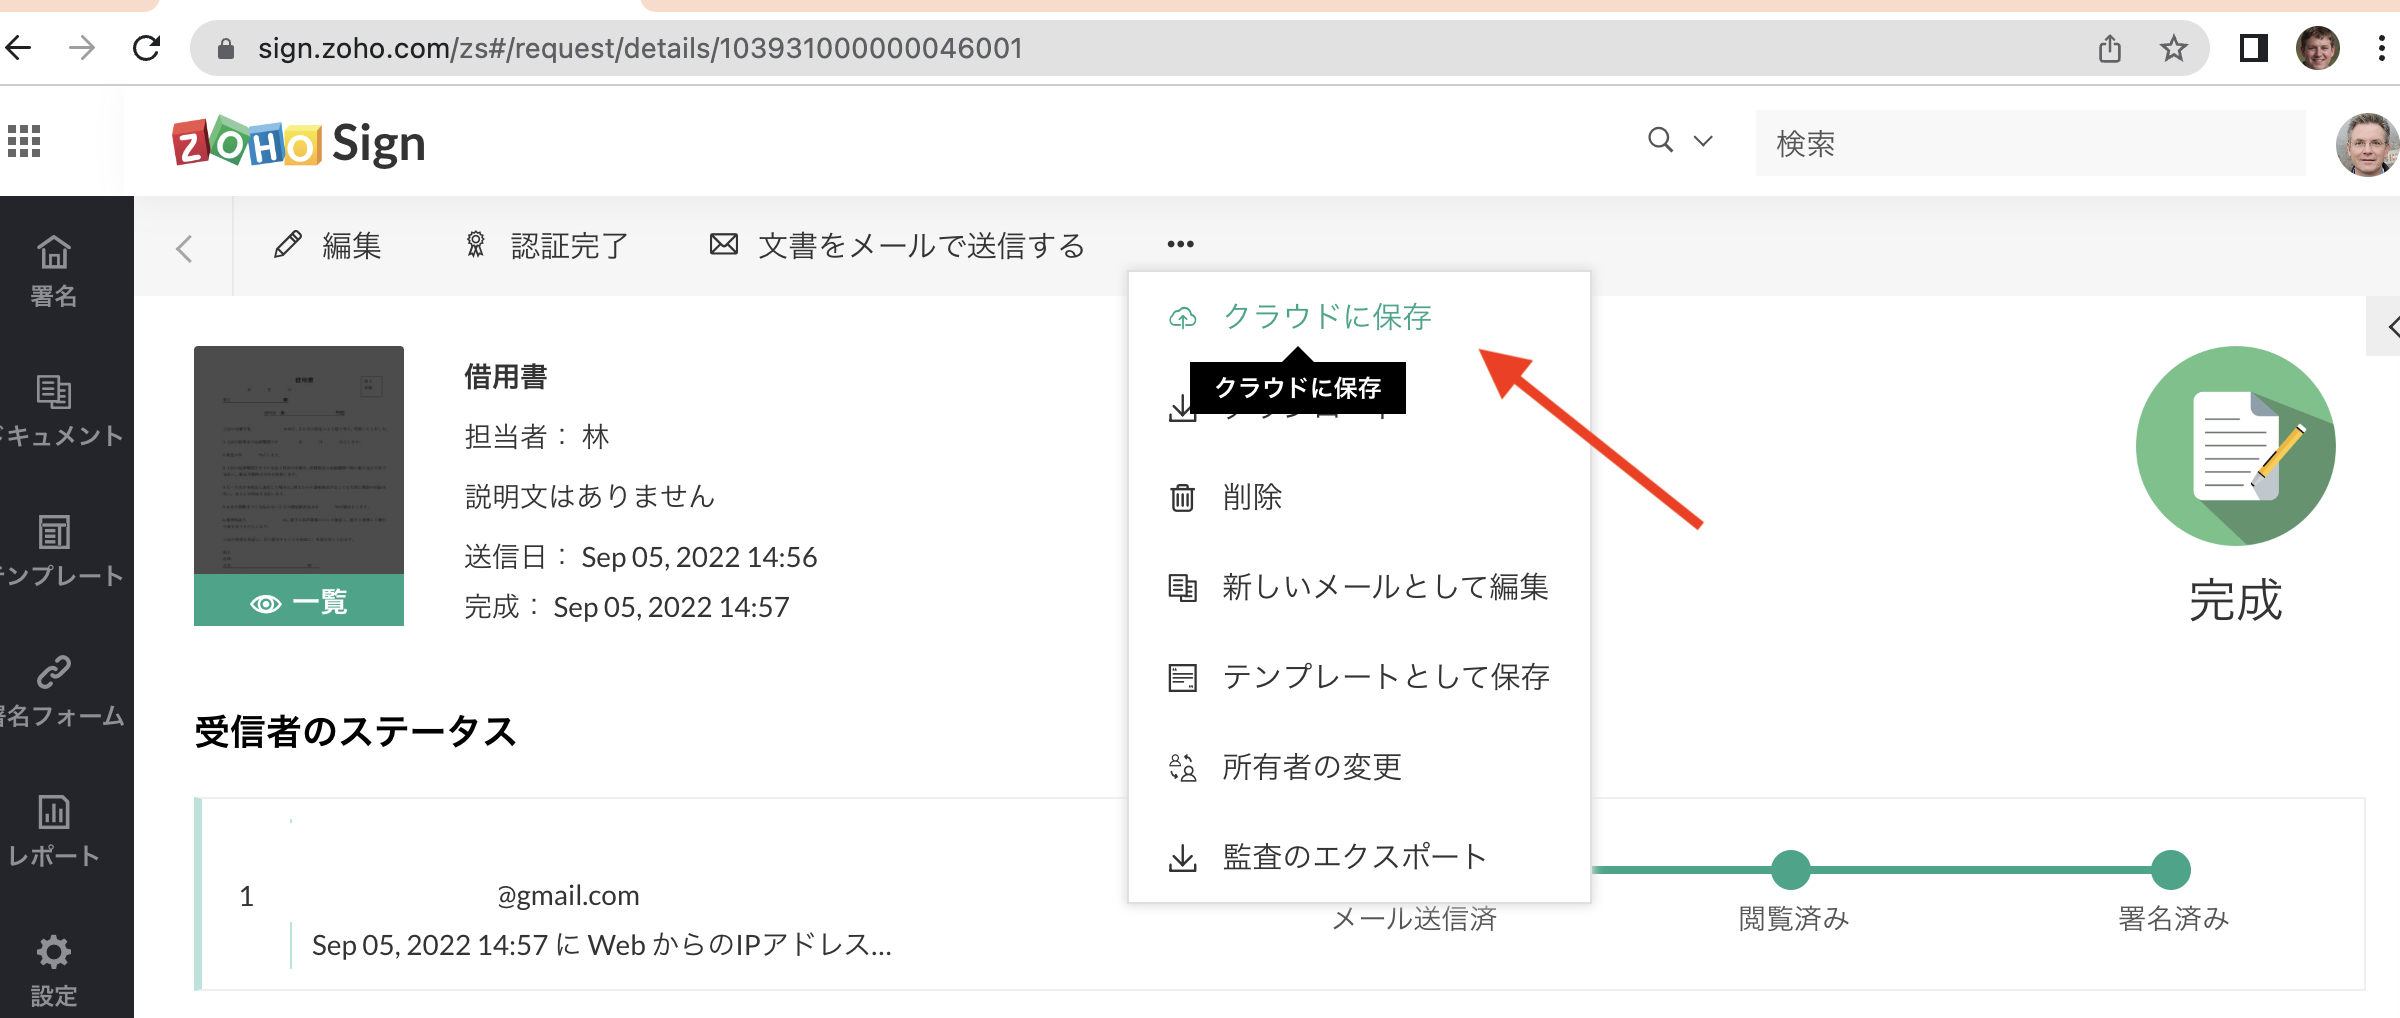Click 編集 button in toolbar
The height and width of the screenshot is (1018, 2400).
click(x=328, y=245)
